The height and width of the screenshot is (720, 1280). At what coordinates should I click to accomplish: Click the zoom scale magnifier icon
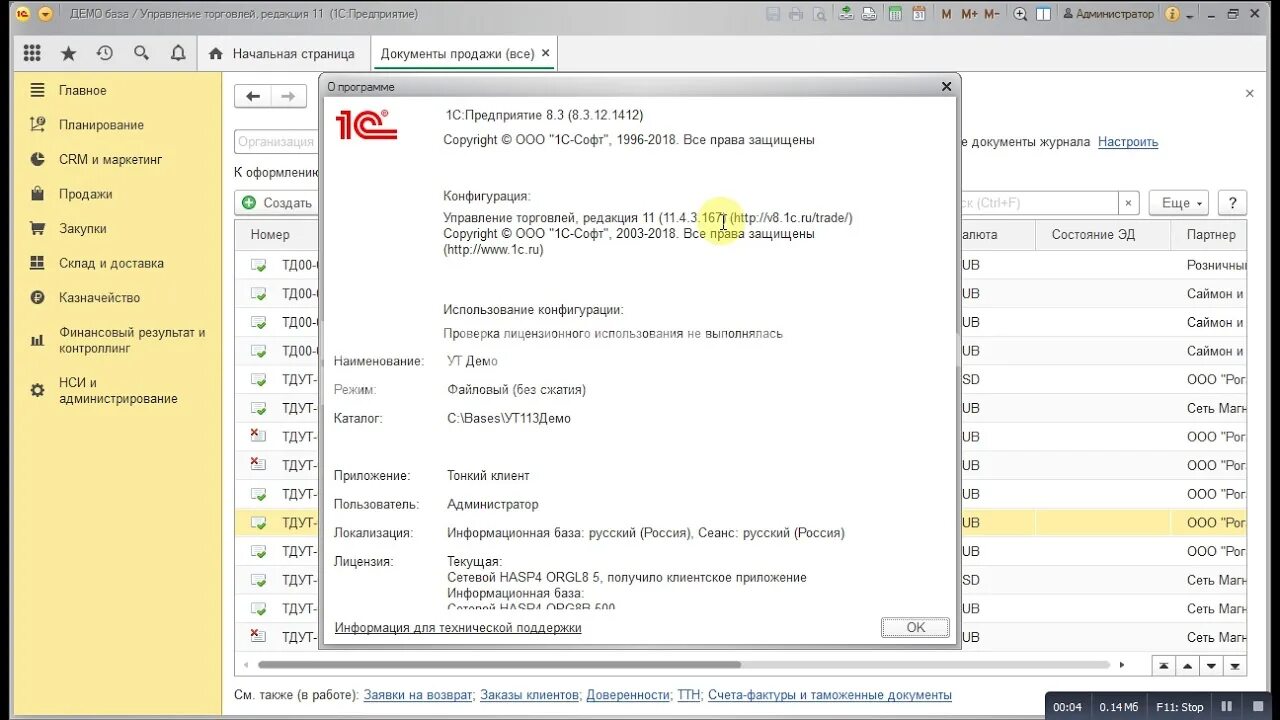1020,14
